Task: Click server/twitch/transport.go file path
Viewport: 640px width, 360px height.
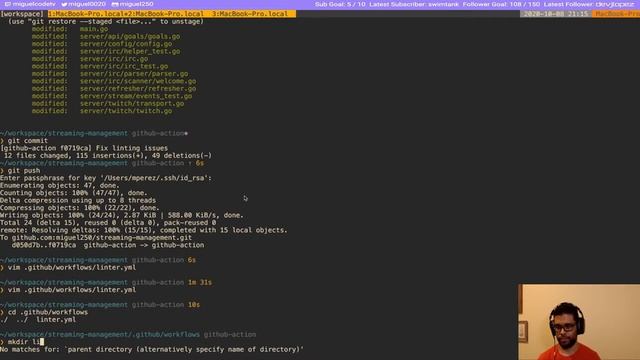Action: [x=132, y=104]
